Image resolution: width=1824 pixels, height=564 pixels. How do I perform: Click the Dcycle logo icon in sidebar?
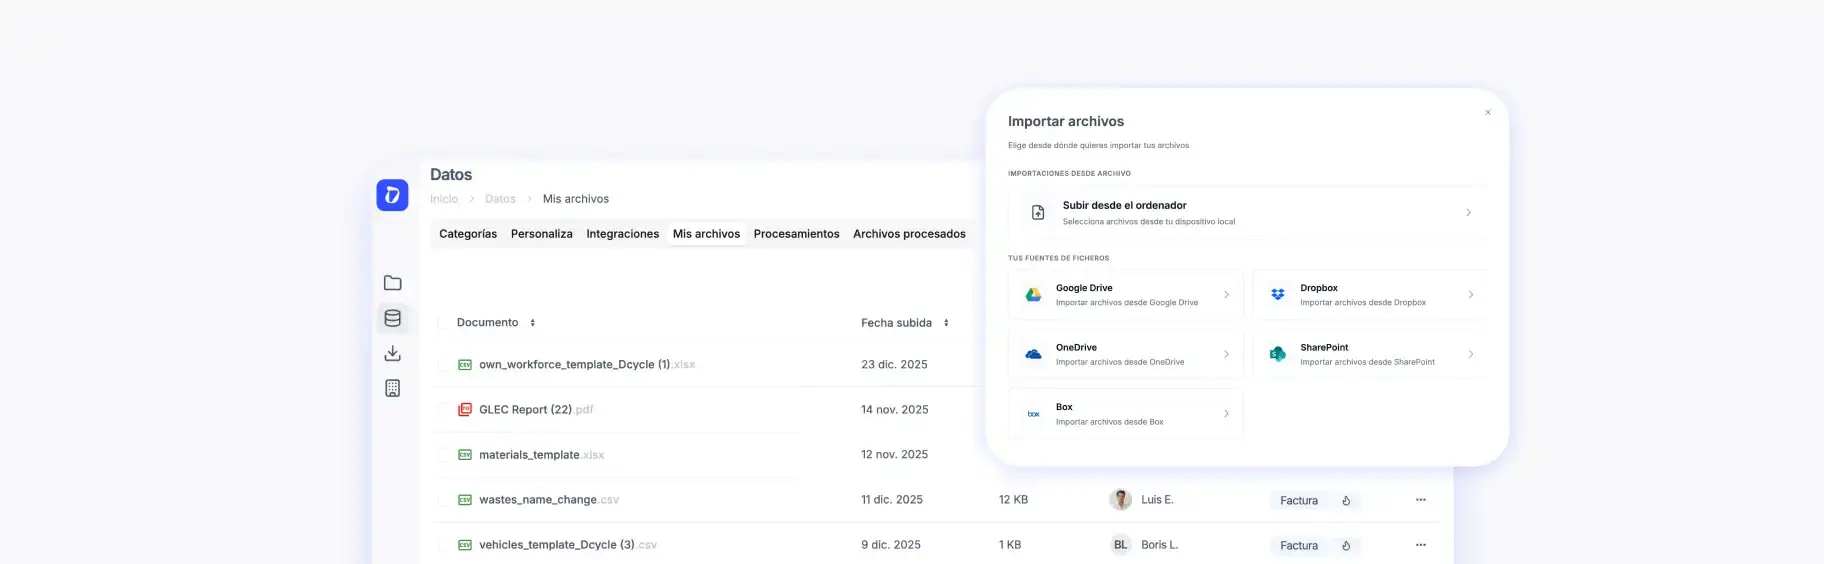(x=392, y=195)
